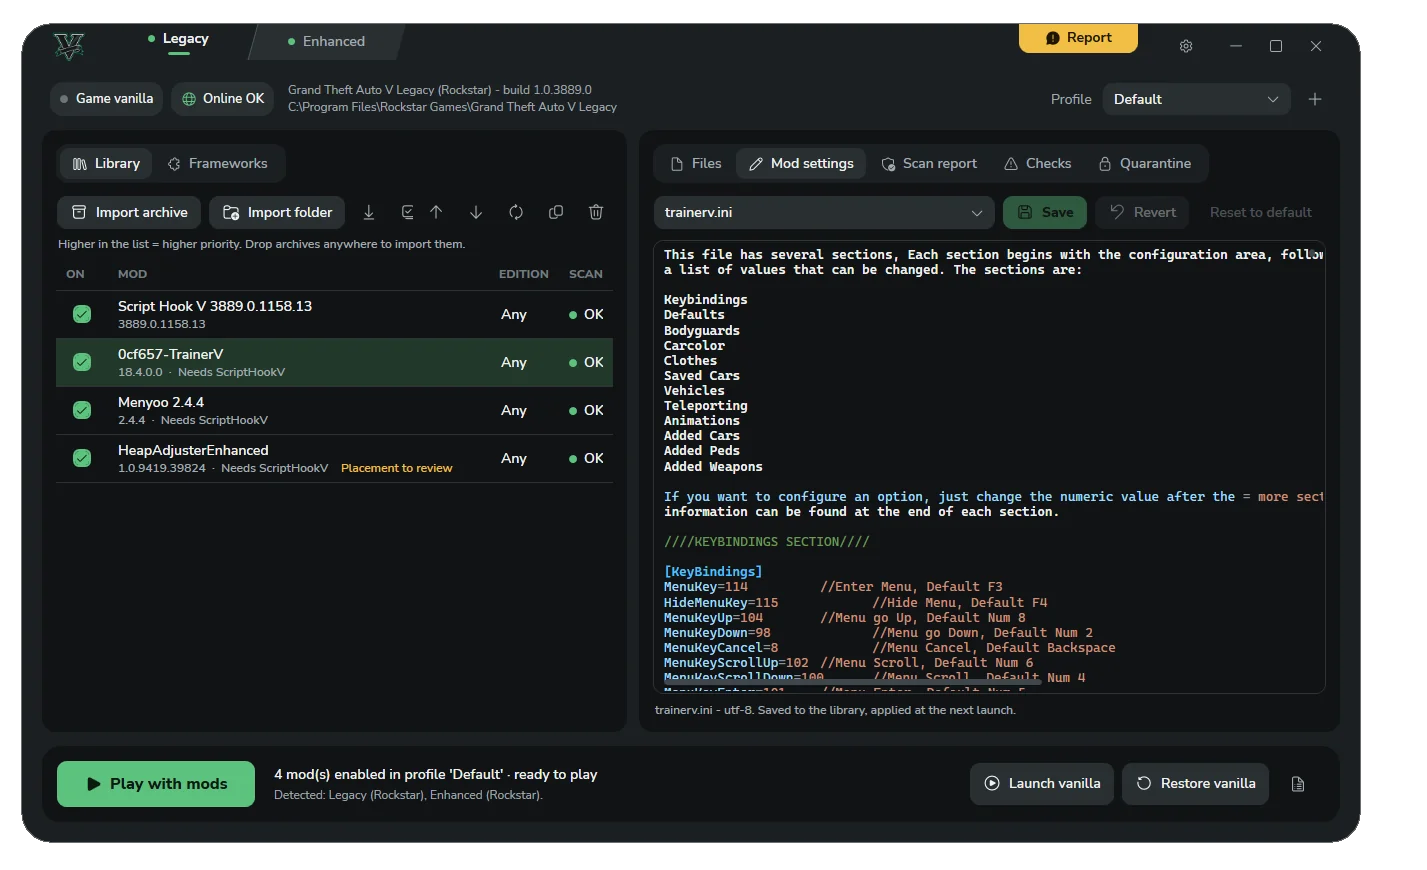Add a new profile with the plus icon
This screenshot has height=870, width=1427.
pos(1315,99)
